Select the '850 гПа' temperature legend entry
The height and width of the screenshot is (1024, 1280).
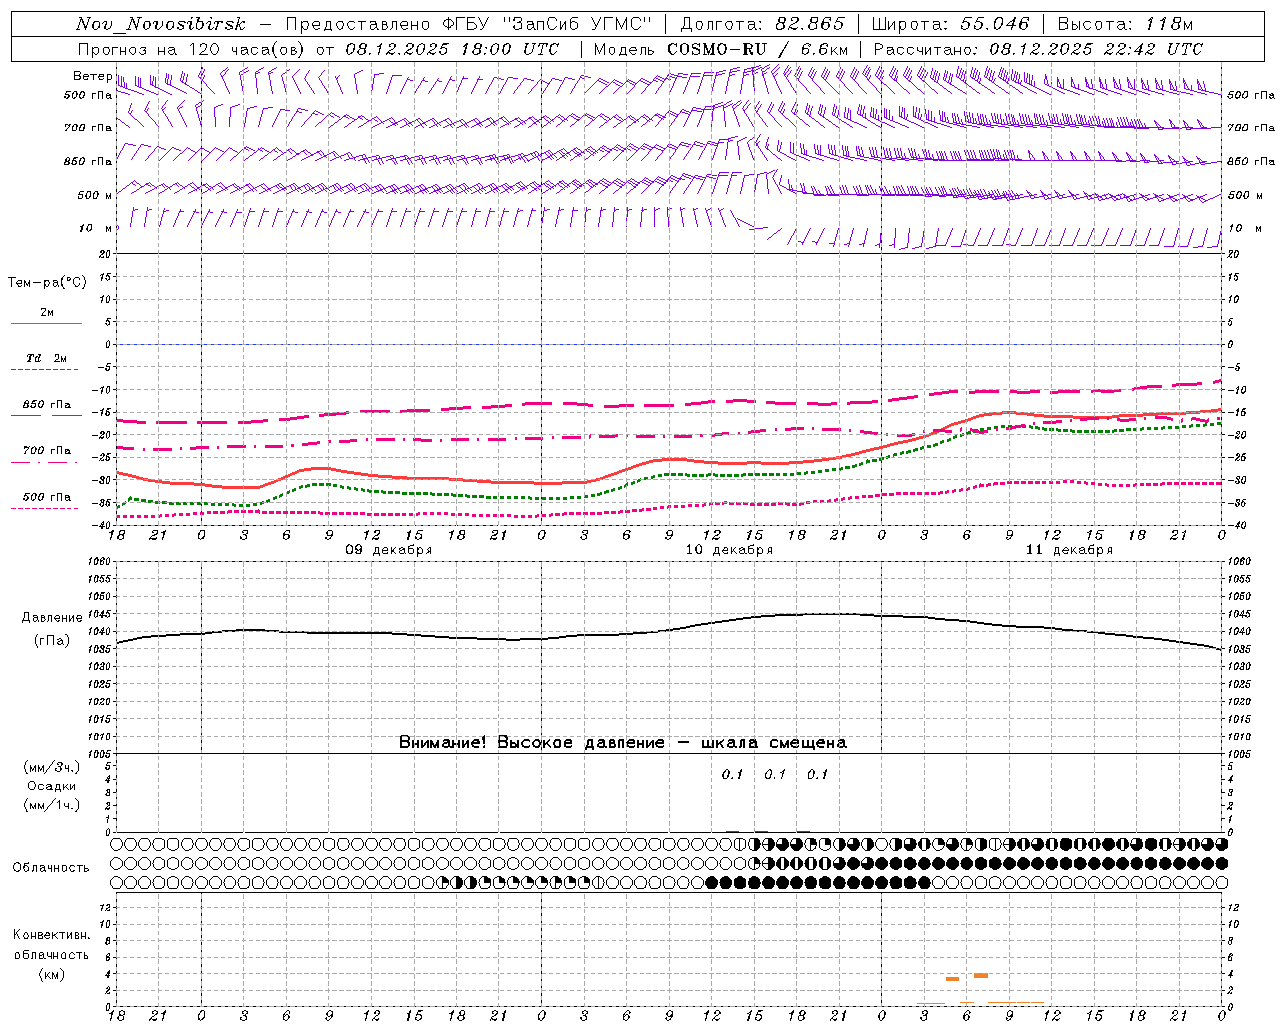[47, 405]
